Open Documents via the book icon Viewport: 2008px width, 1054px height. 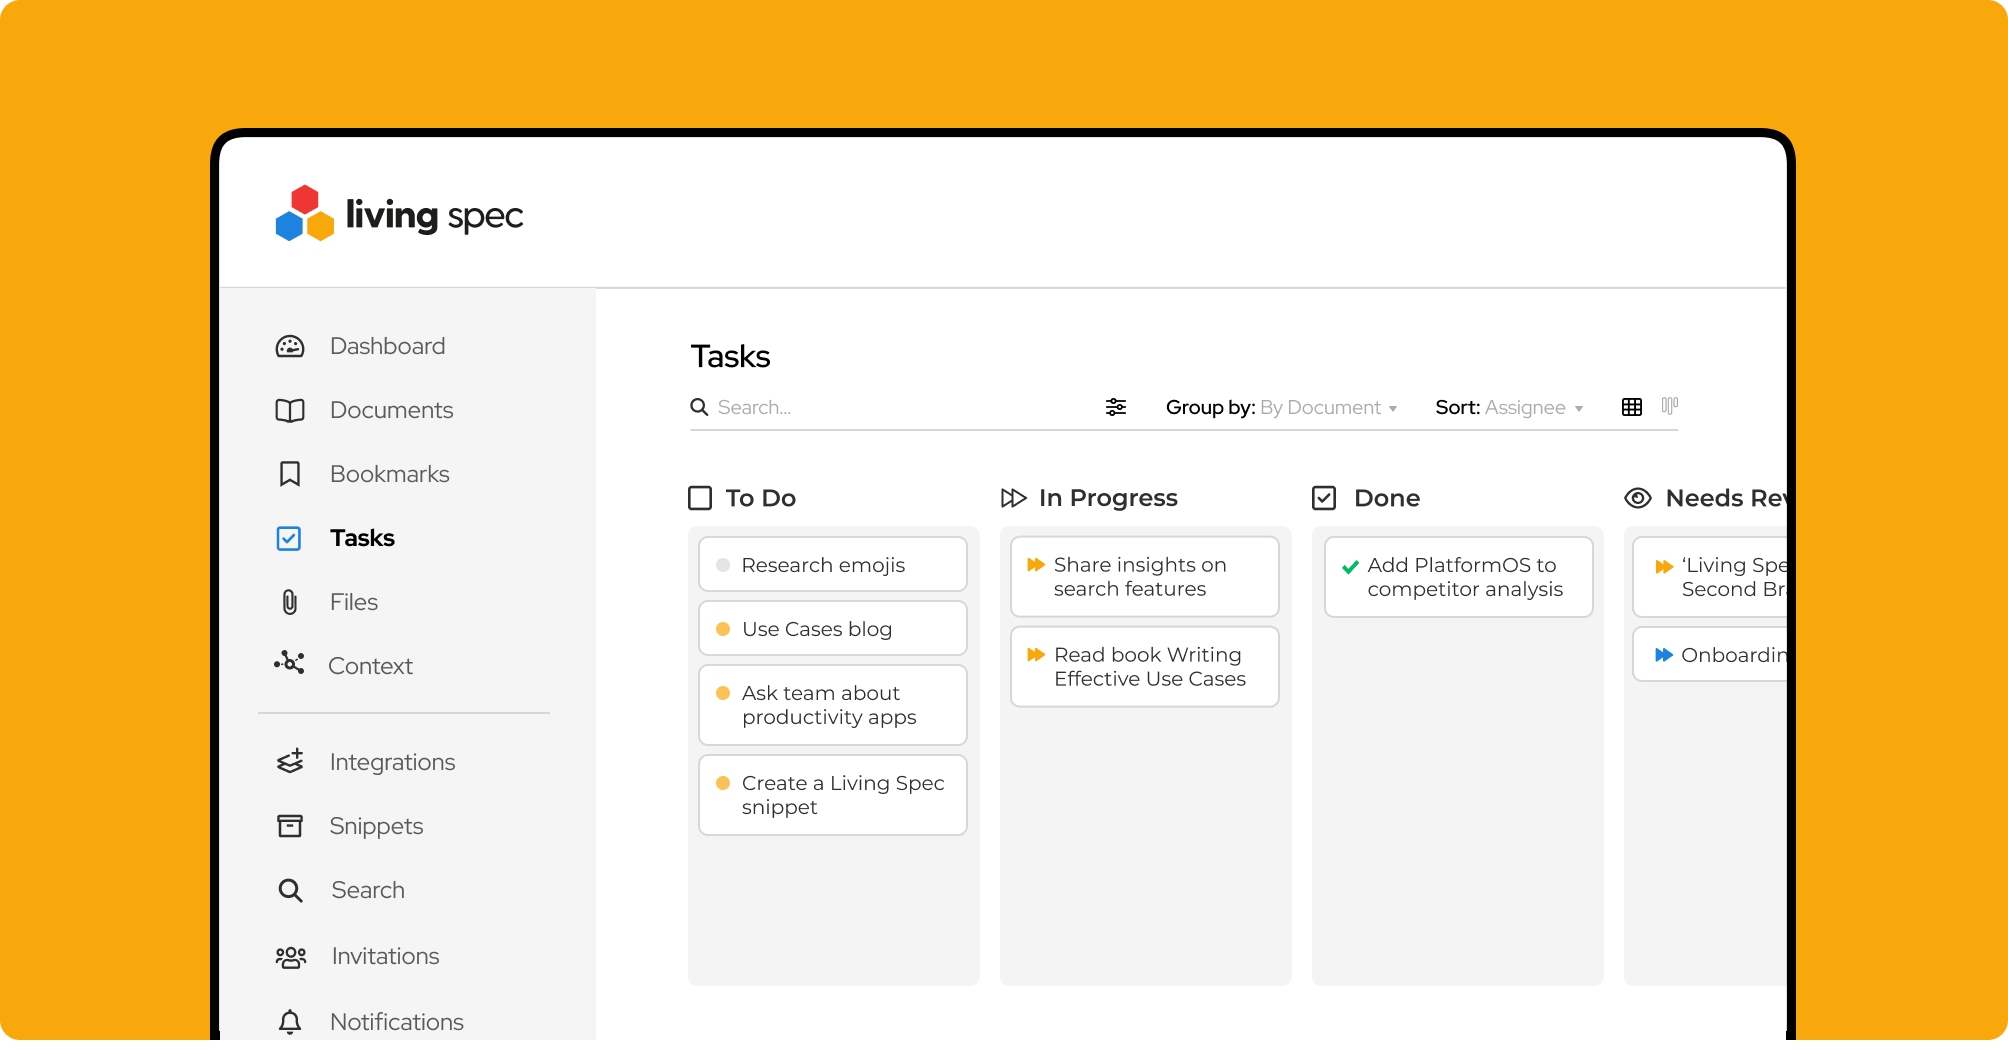(x=289, y=411)
